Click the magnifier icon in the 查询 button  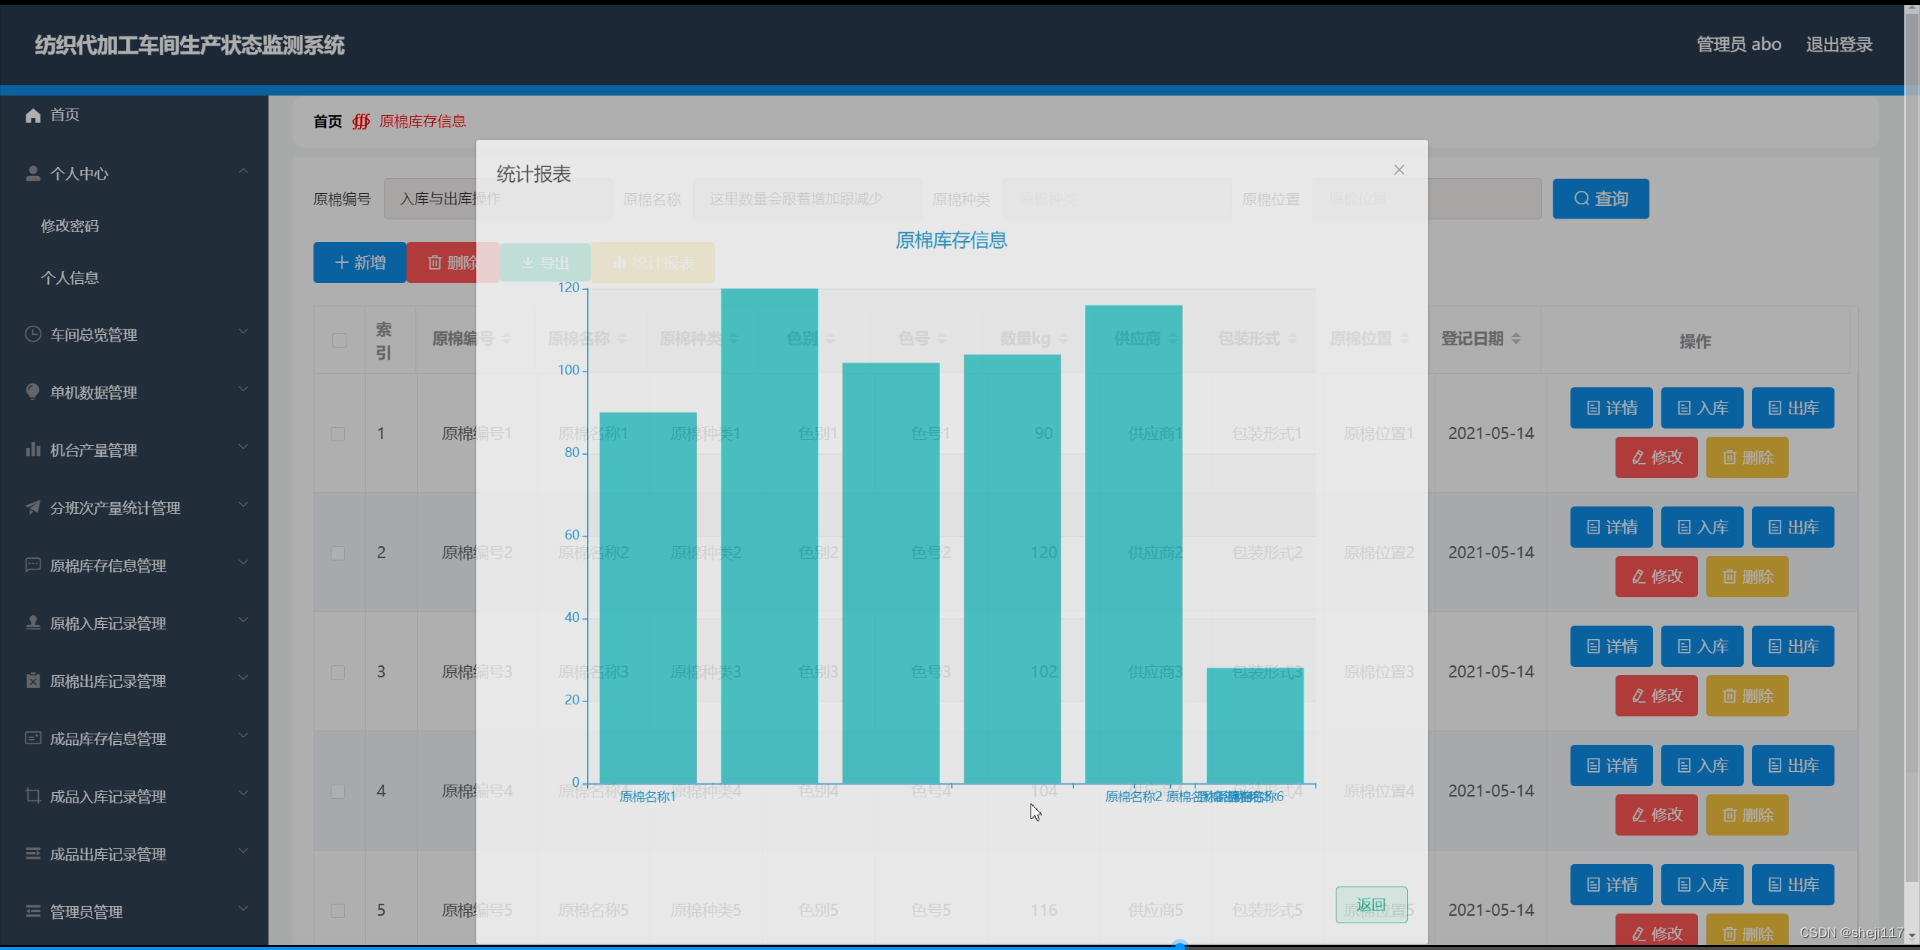[x=1580, y=199]
